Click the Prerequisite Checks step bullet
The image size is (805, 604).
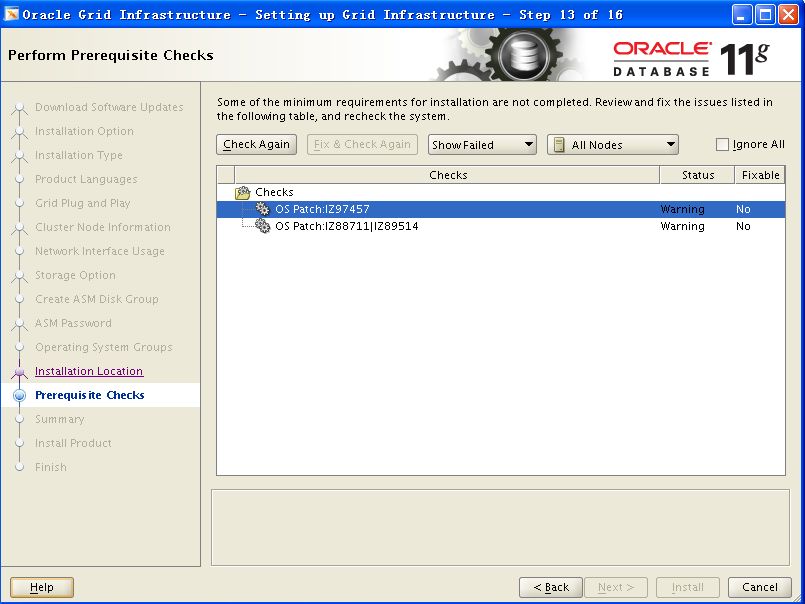pyautogui.click(x=19, y=395)
